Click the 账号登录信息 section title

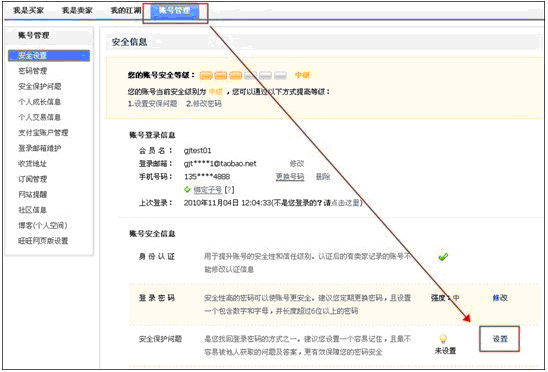[x=152, y=135]
